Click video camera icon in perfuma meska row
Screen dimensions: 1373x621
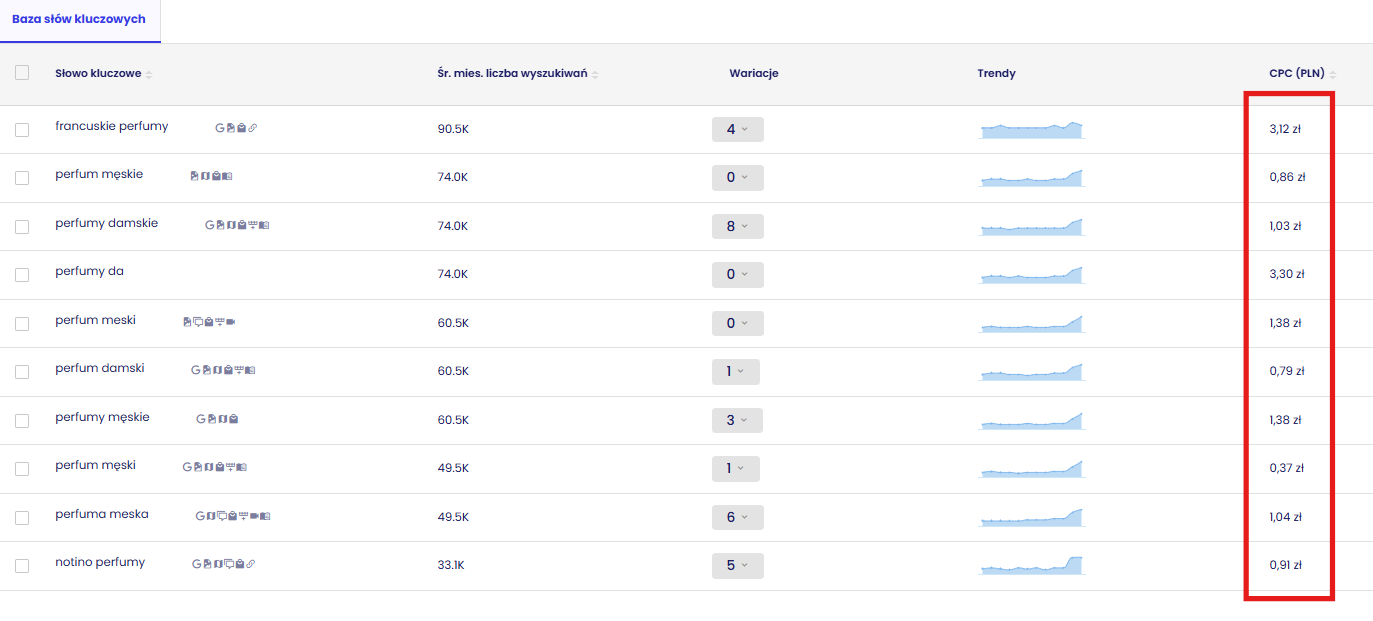[254, 516]
